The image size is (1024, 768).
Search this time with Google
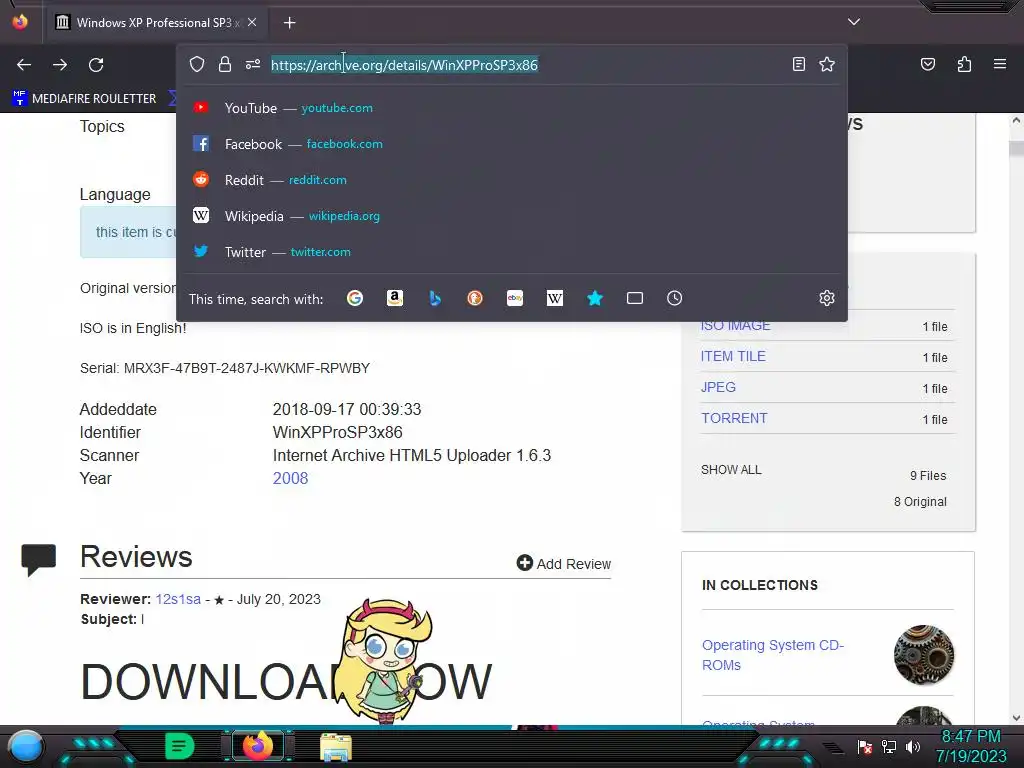coord(355,298)
